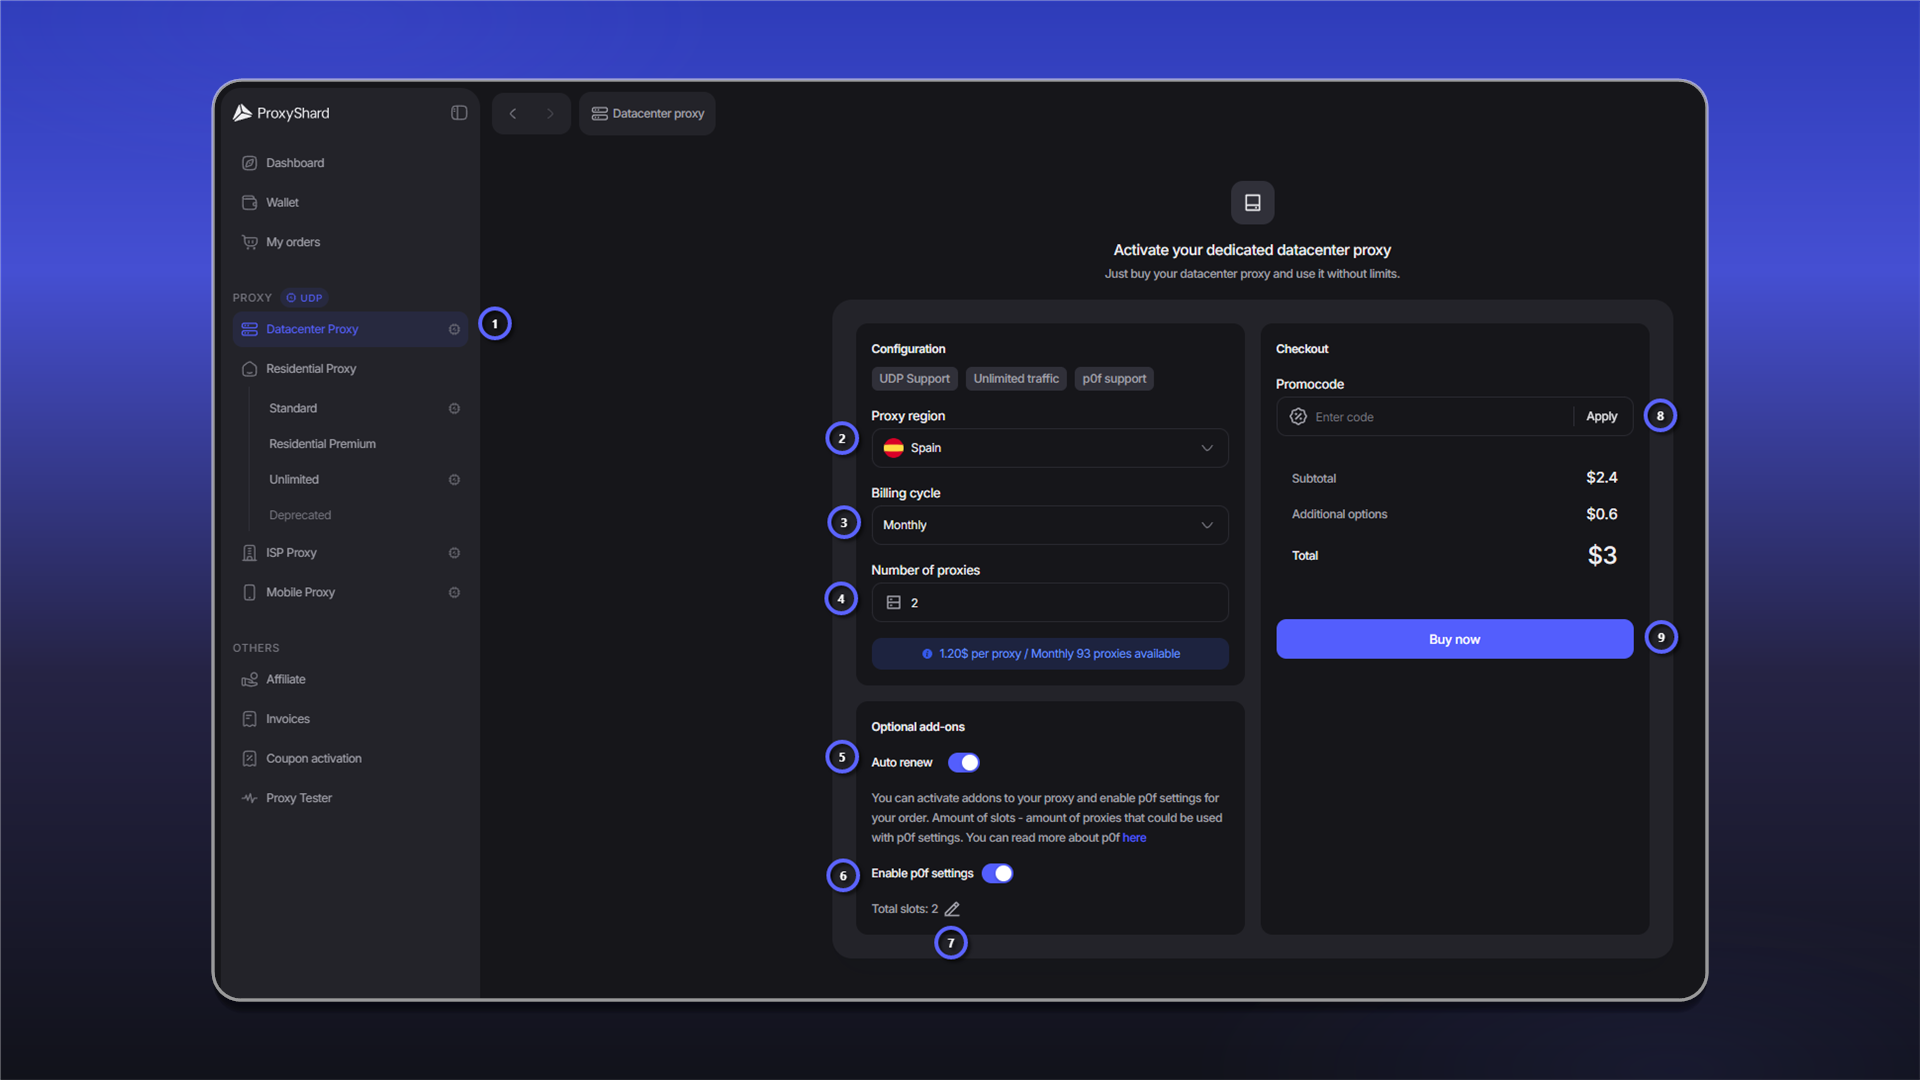This screenshot has width=1920, height=1080.
Task: Click the Unlimited traffic tag
Action: pyautogui.click(x=1016, y=379)
